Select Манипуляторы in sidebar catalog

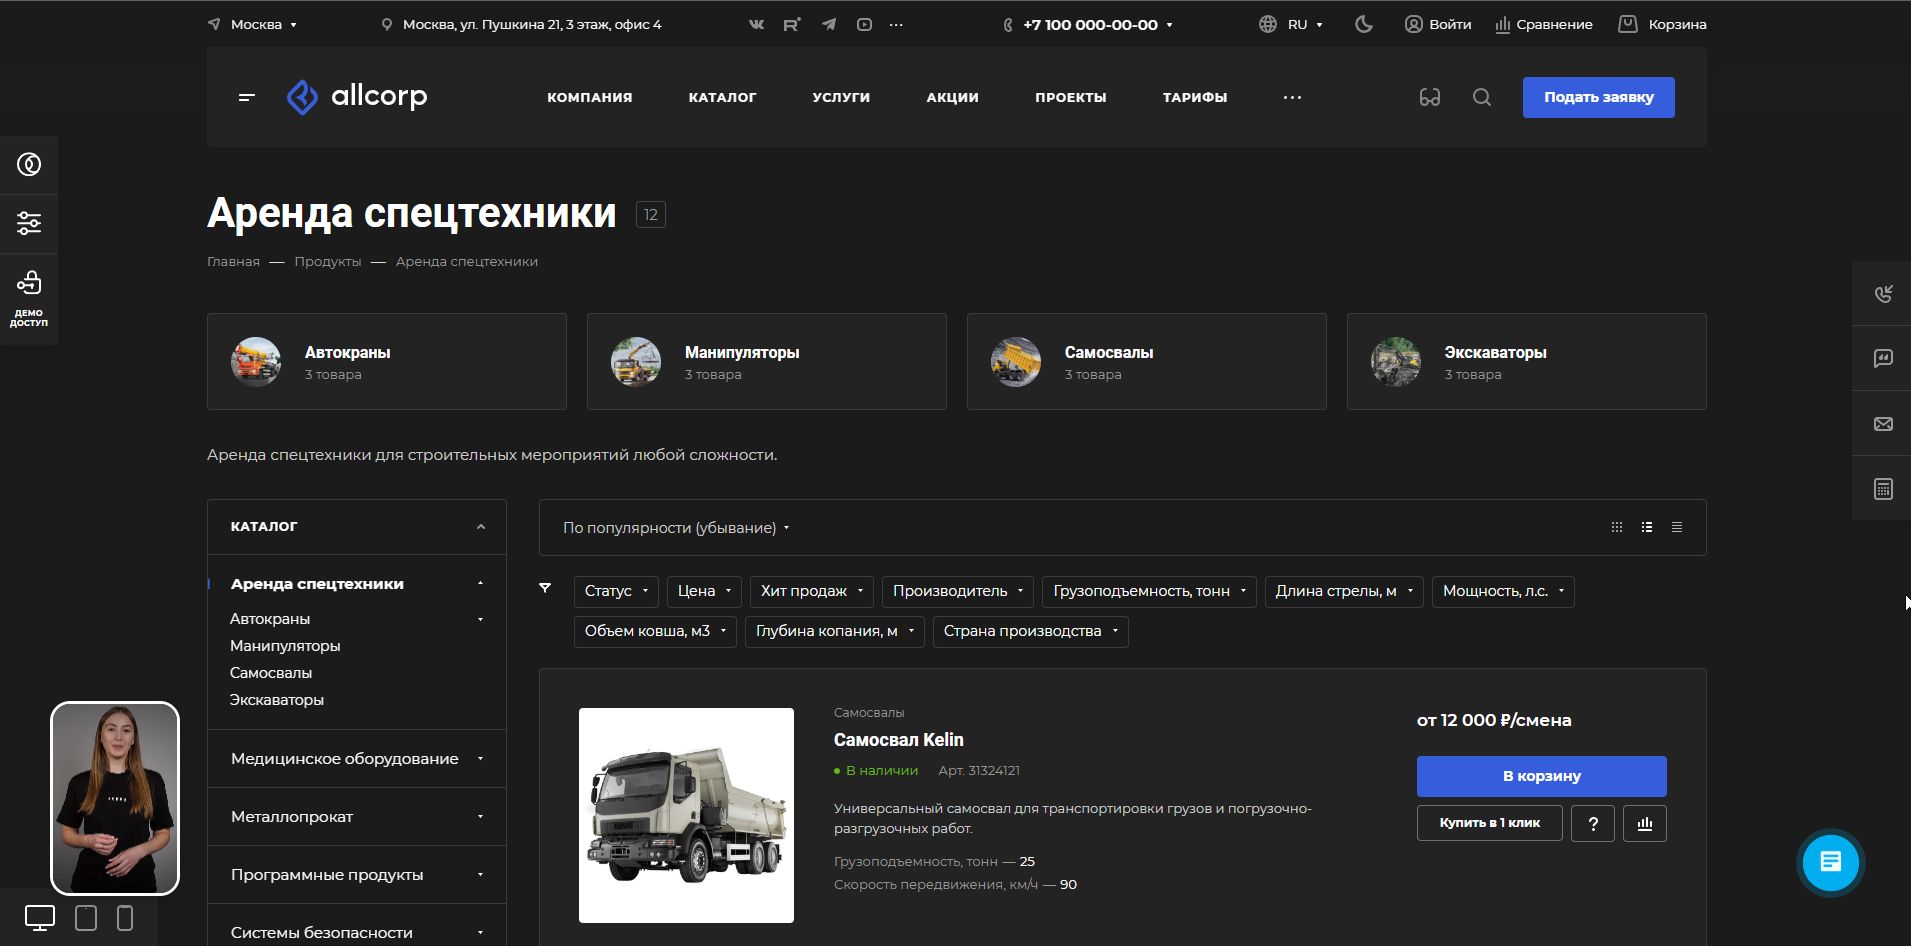(285, 646)
